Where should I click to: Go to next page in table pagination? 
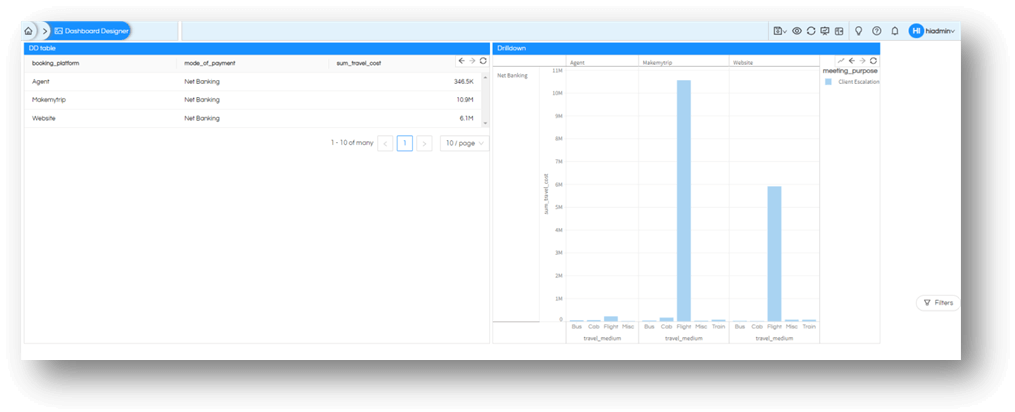[x=424, y=143]
